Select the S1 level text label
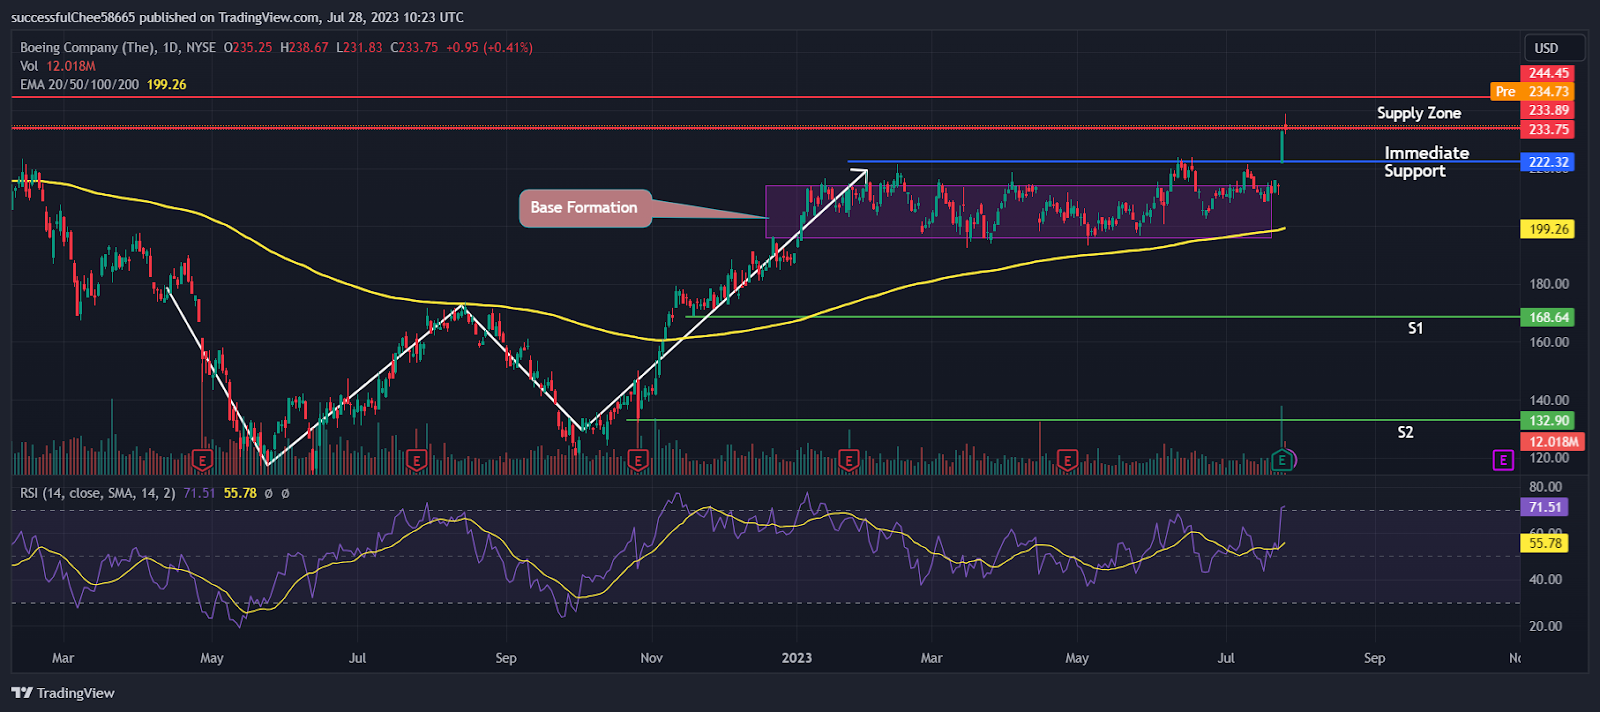Image resolution: width=1600 pixels, height=712 pixels. 1415,328
